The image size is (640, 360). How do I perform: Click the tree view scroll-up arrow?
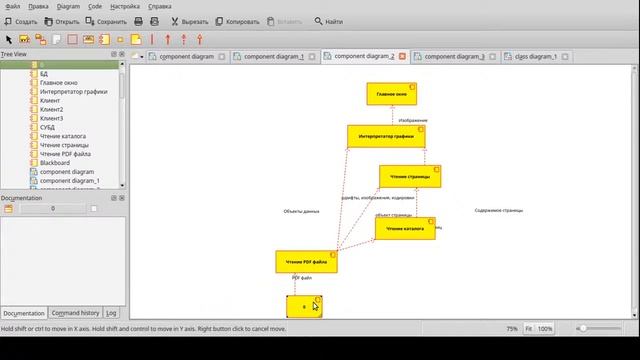pyautogui.click(x=122, y=64)
